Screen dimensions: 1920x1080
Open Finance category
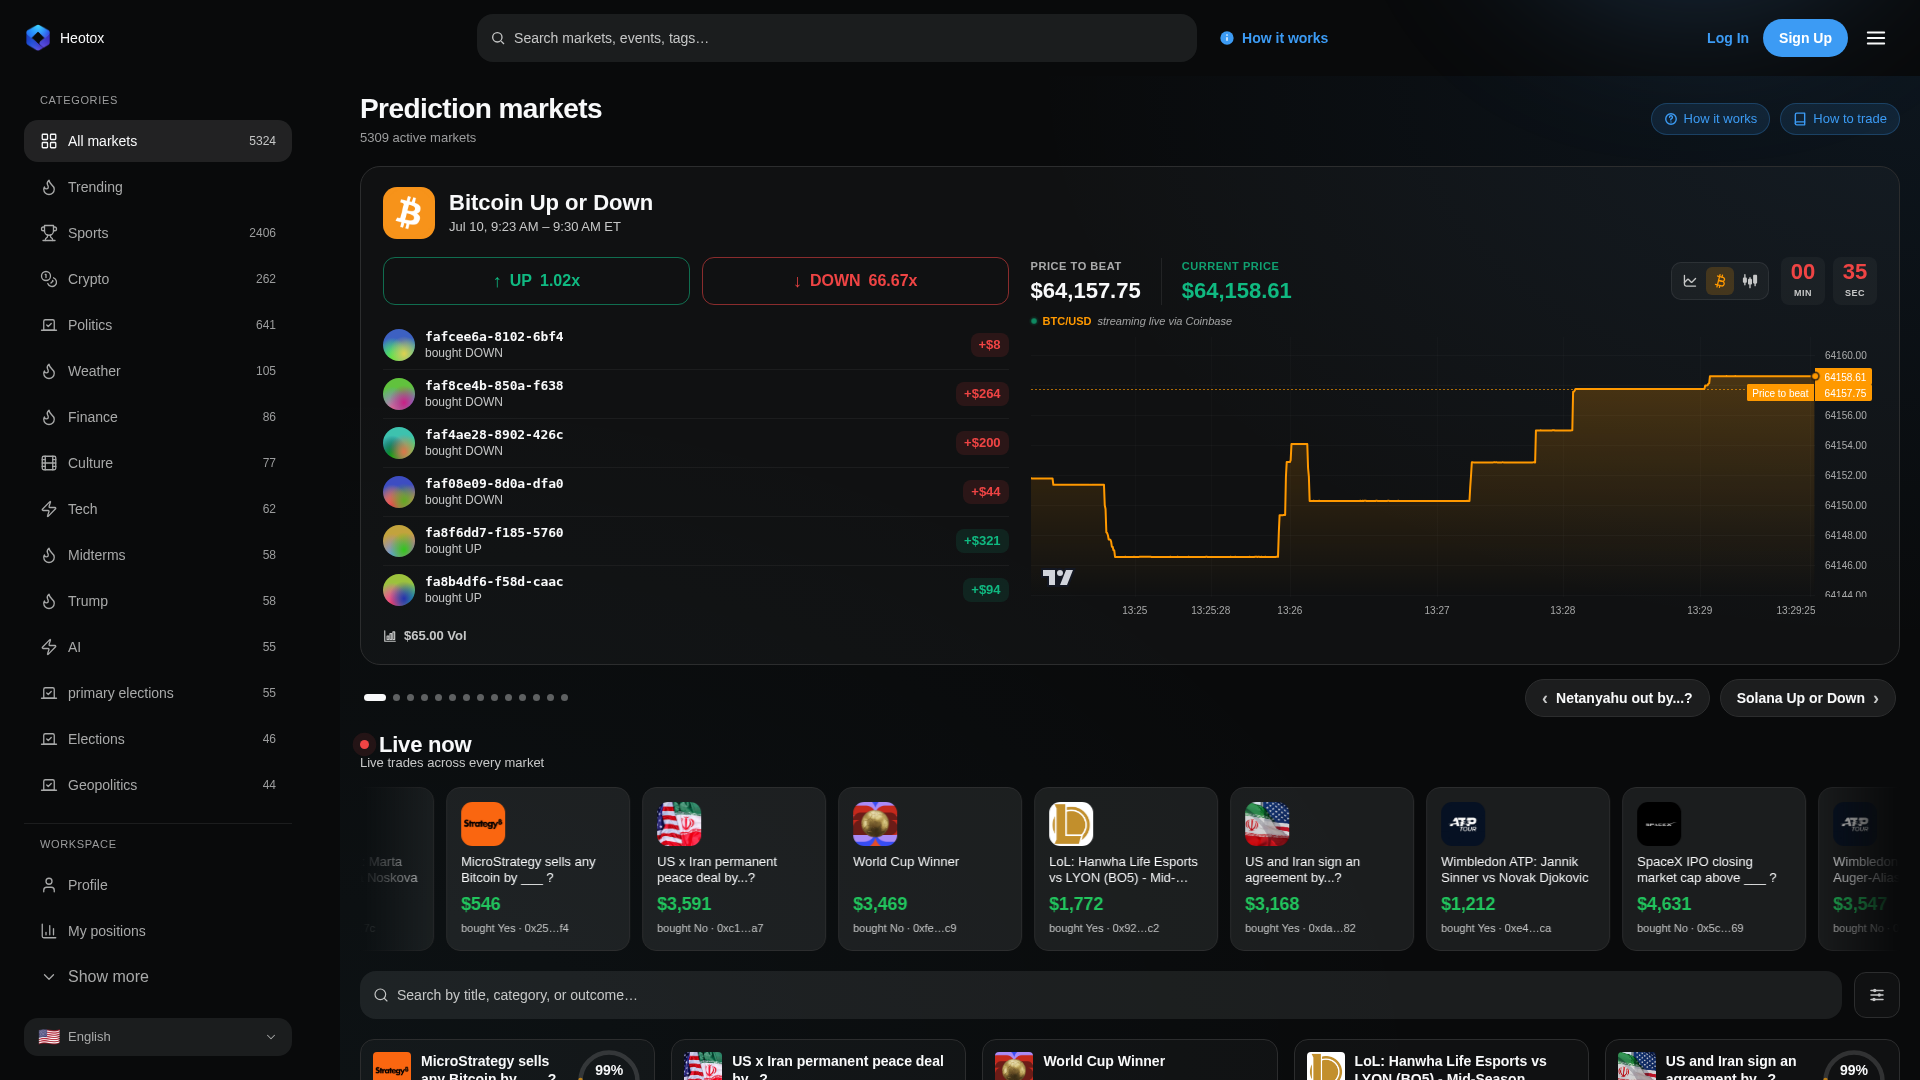[x=158, y=417]
